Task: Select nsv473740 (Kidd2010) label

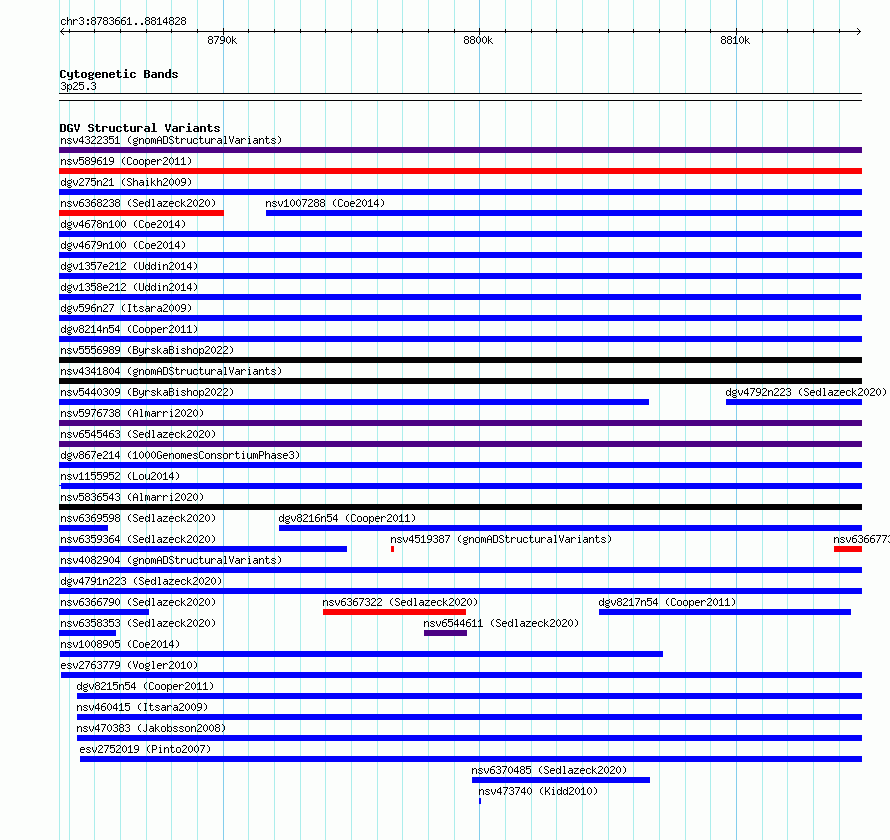Action: 538,791
